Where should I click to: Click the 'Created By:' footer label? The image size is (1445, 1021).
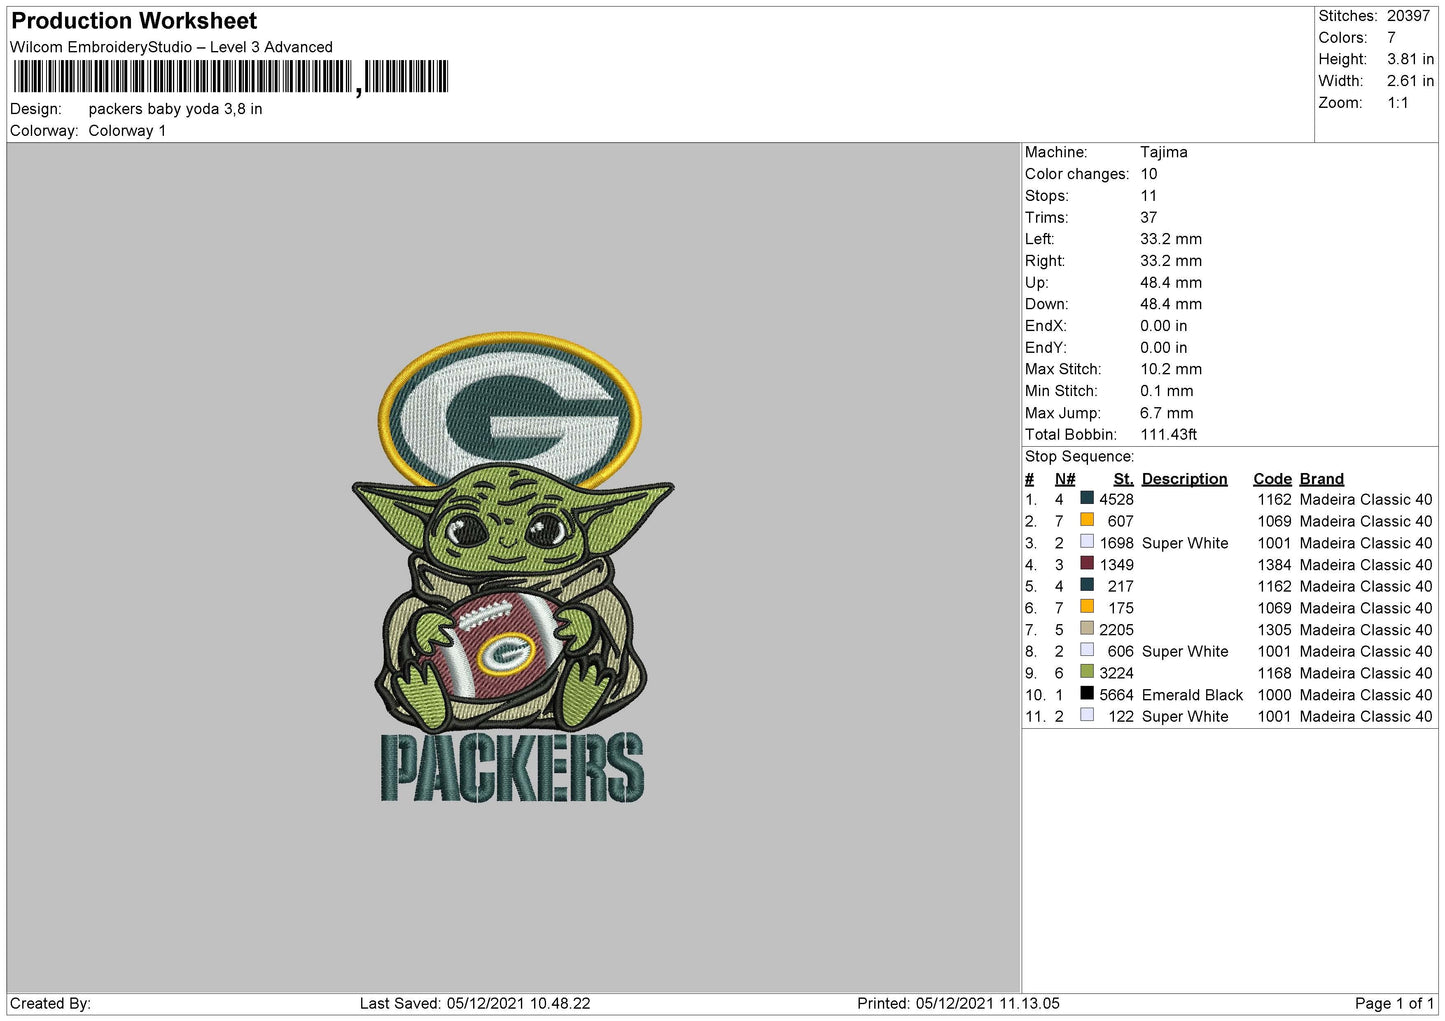pyautogui.click(x=50, y=1004)
